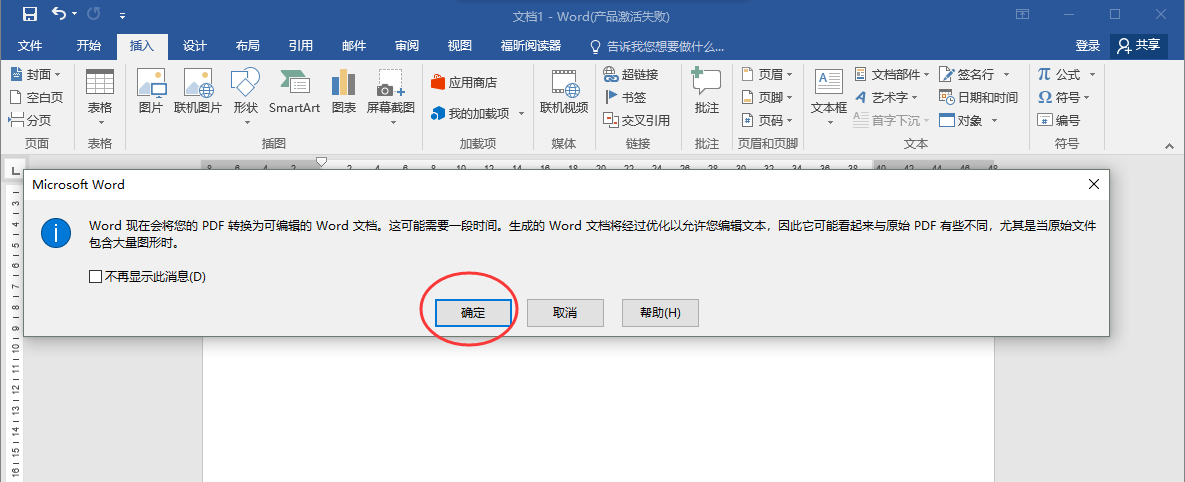The image size is (1185, 482).
Task: Check 不再显示此消息 checkbox
Action: 95,277
